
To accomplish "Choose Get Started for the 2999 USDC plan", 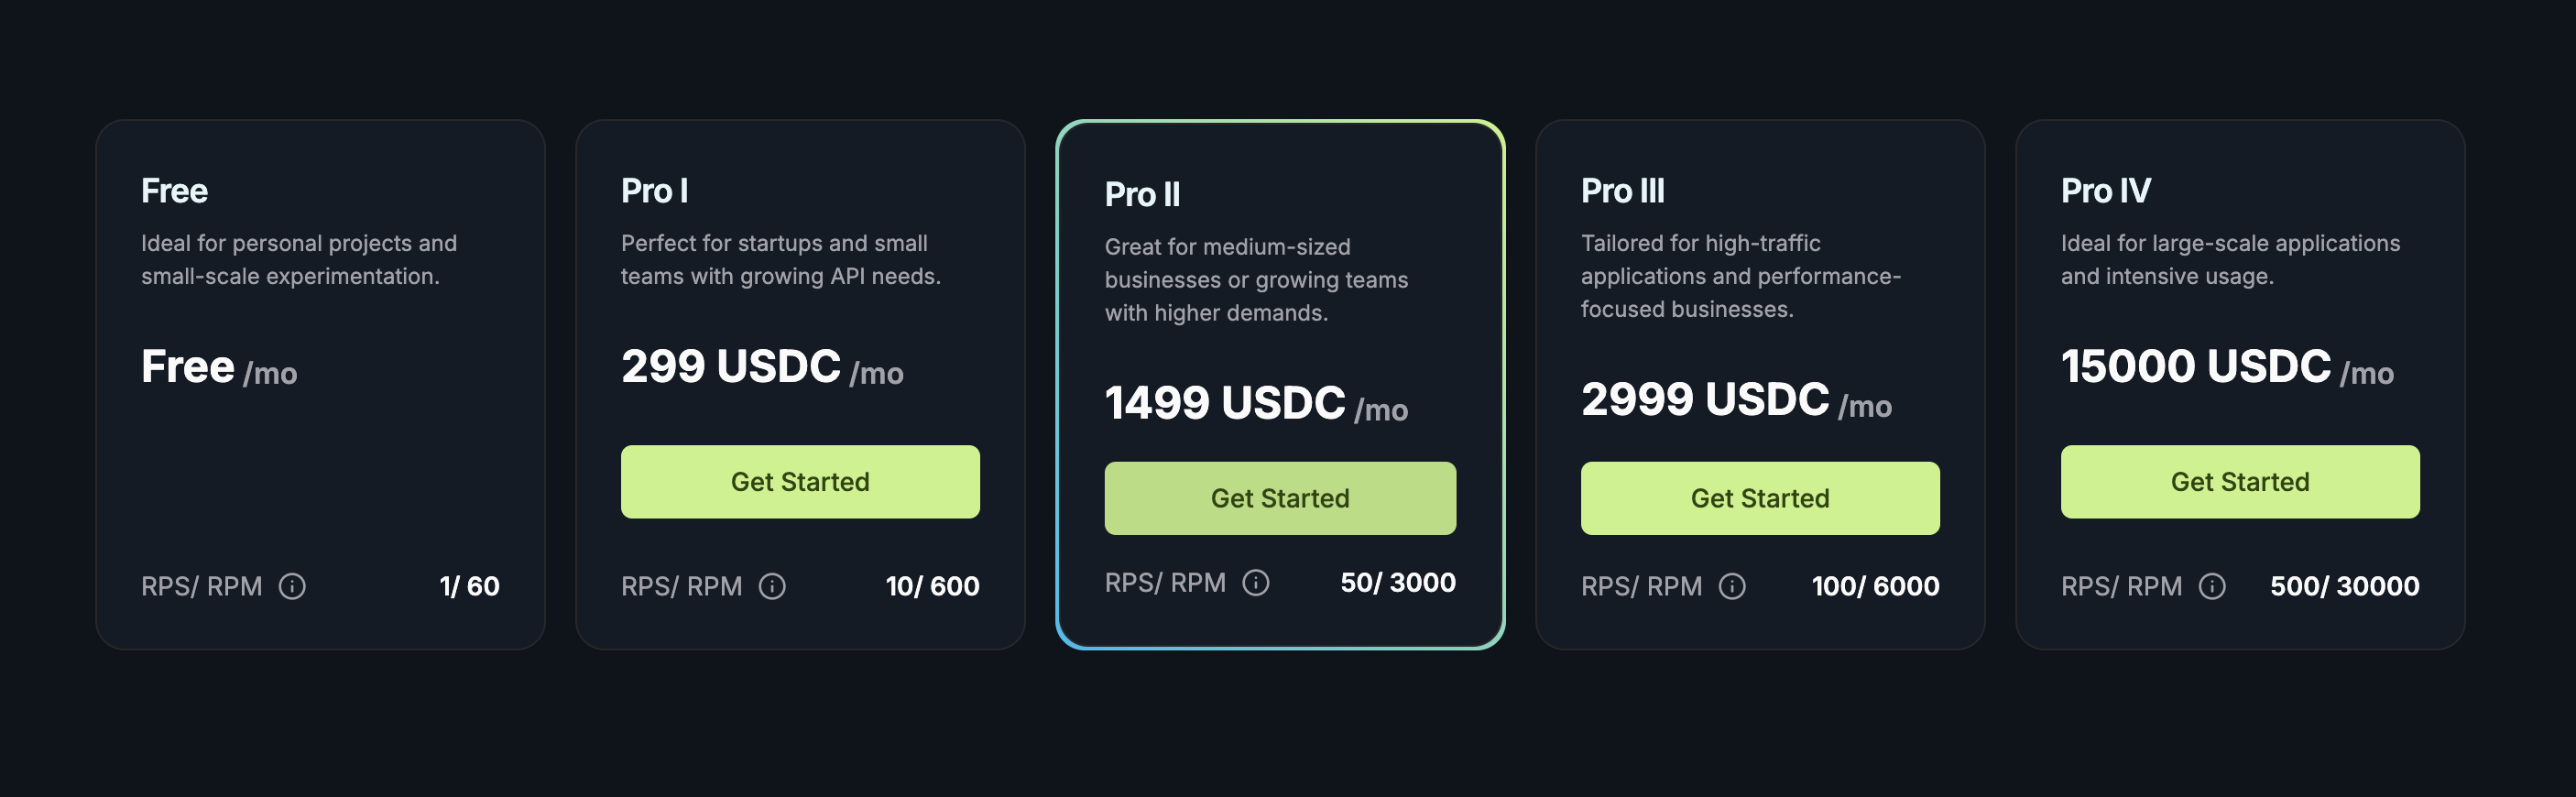I will coord(1760,498).
